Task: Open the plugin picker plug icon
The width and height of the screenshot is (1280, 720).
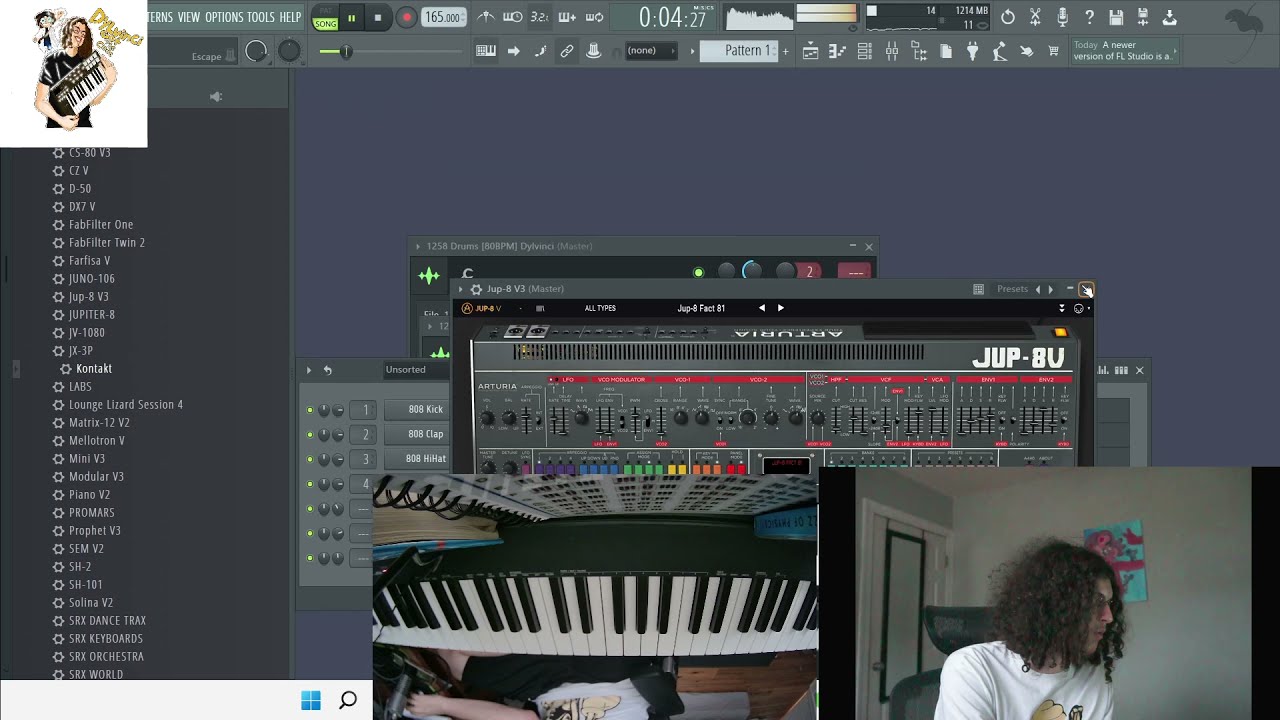Action: coord(972,51)
